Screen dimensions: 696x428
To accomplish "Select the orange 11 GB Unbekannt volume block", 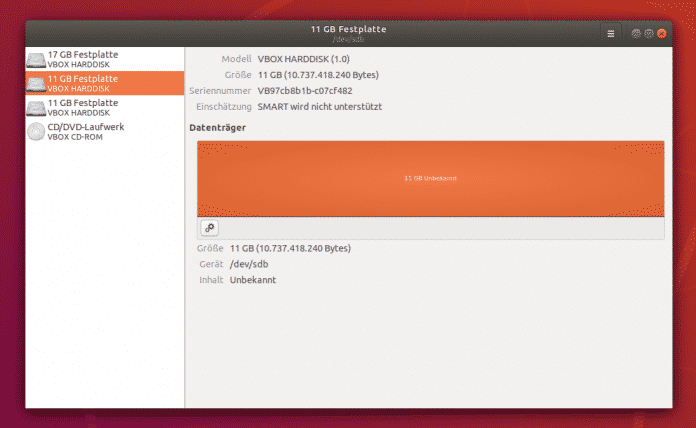I will pos(430,178).
